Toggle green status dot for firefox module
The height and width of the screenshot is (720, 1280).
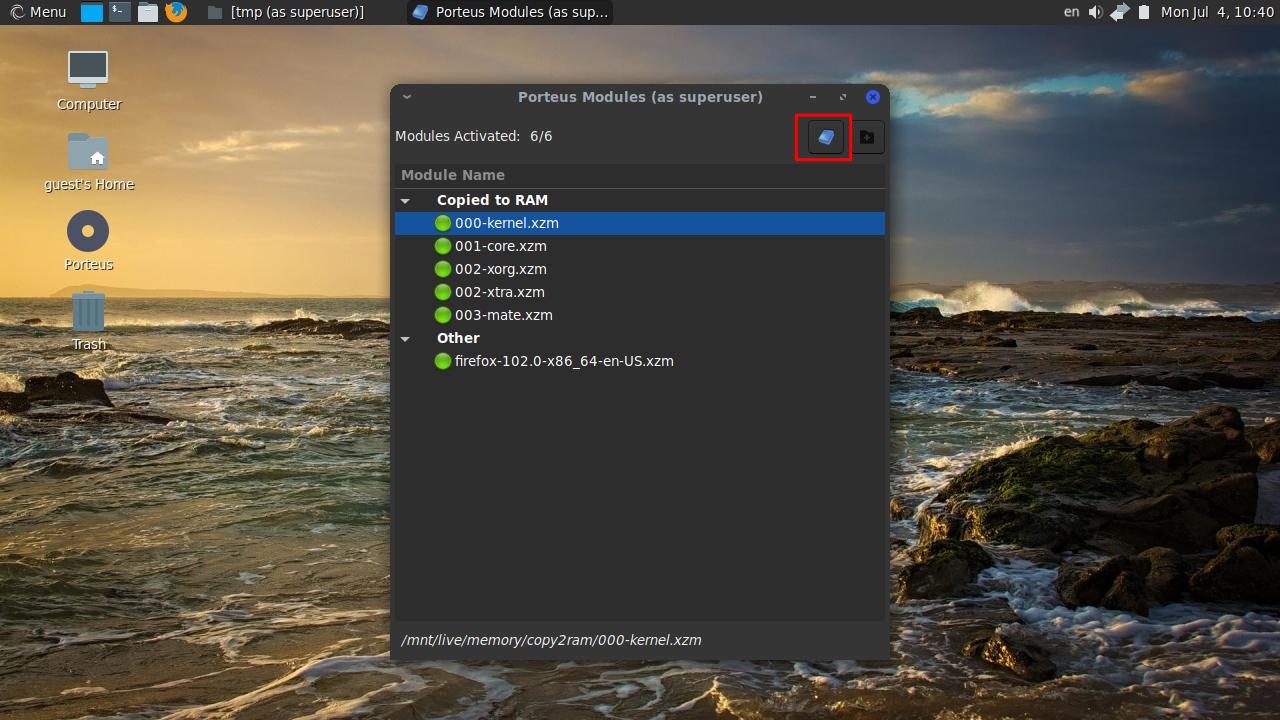click(443, 361)
